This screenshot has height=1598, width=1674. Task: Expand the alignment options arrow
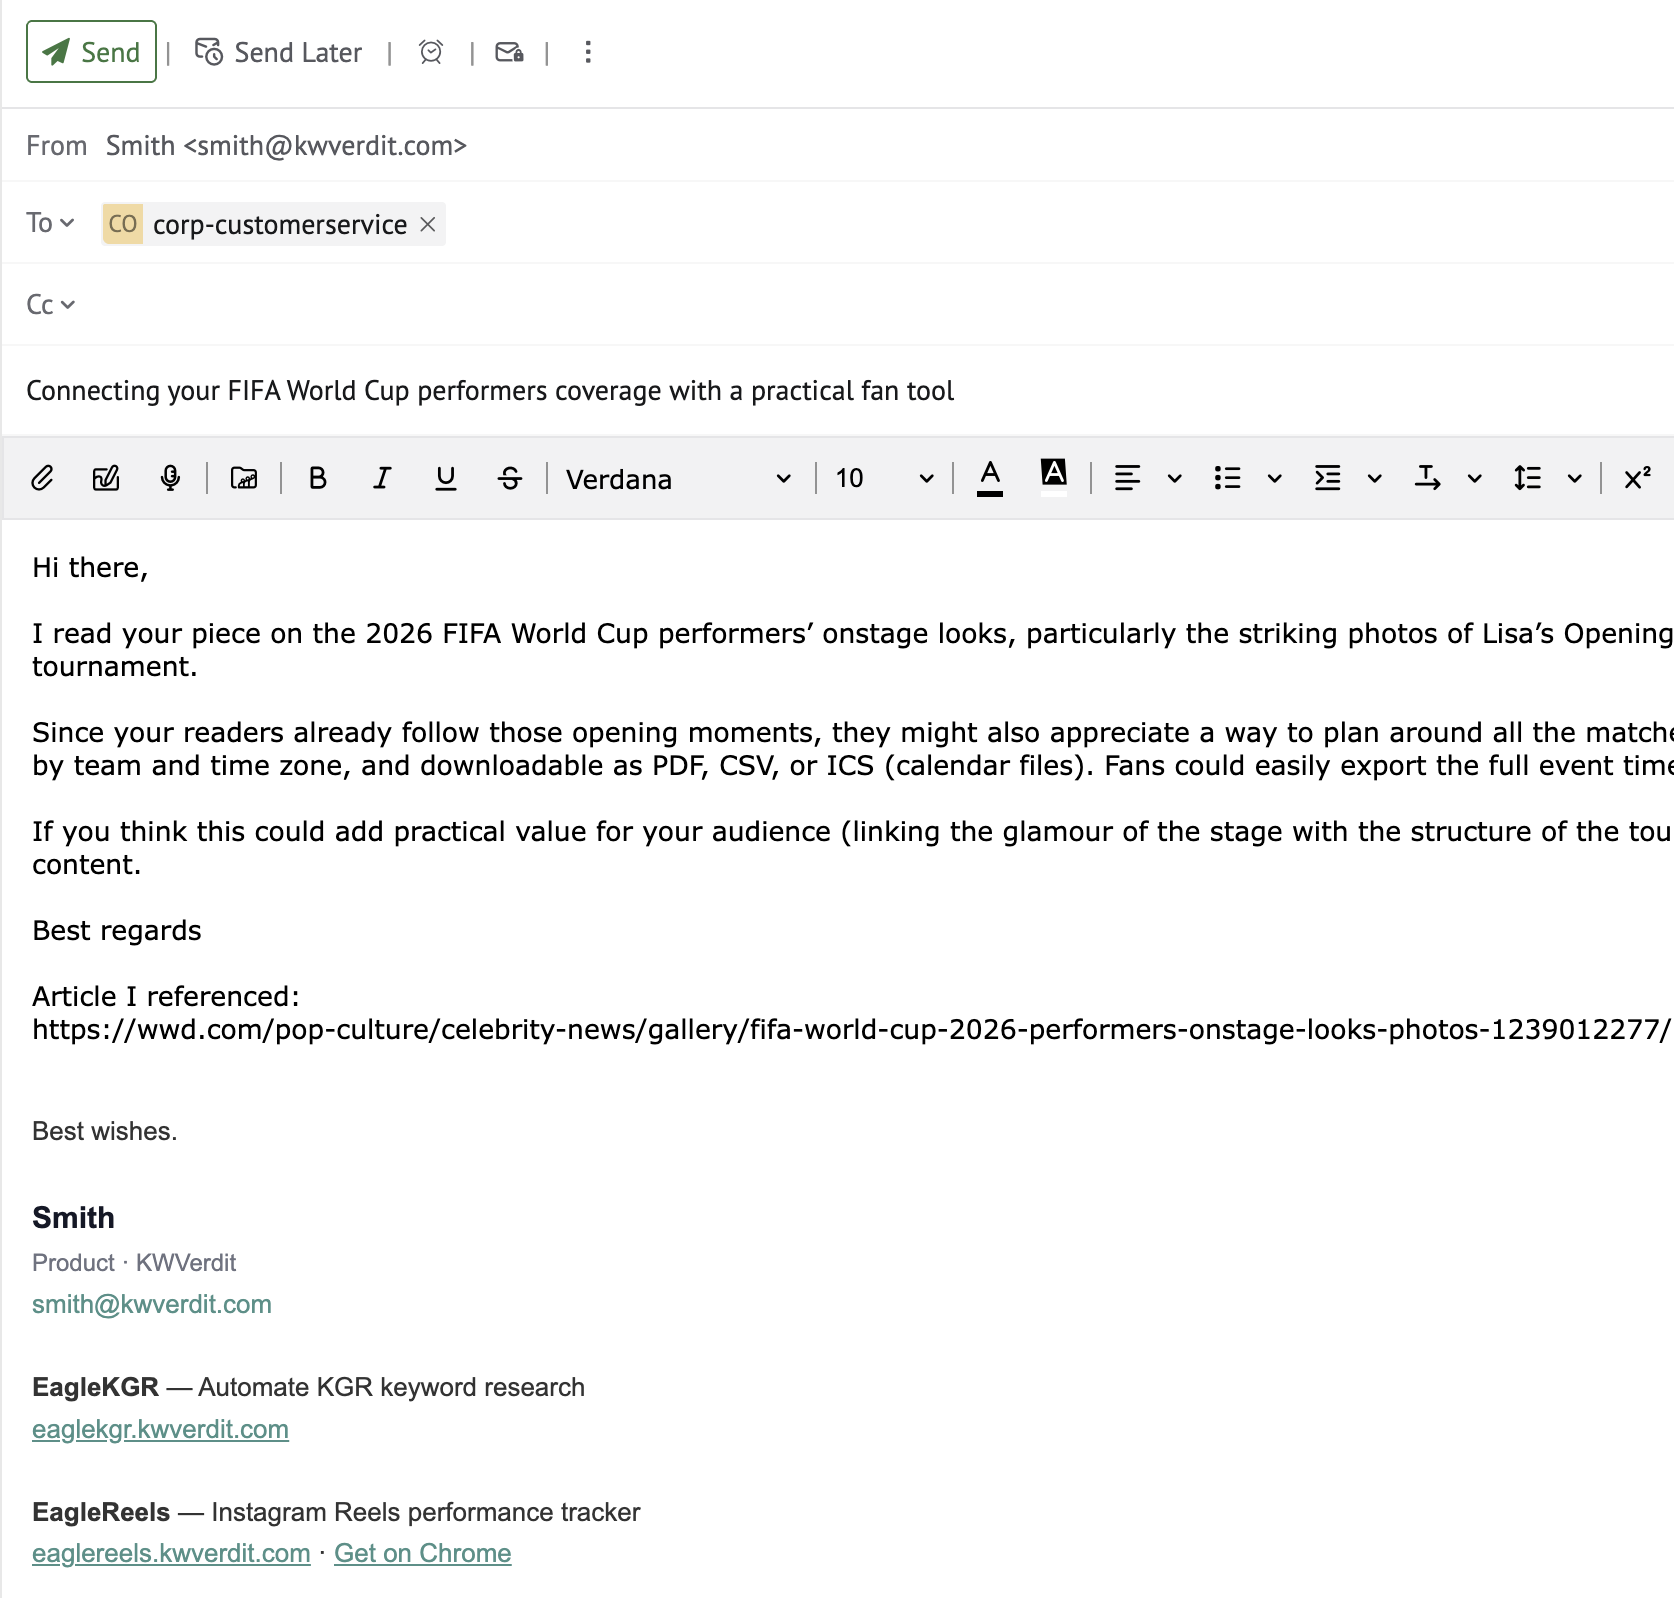1175,479
